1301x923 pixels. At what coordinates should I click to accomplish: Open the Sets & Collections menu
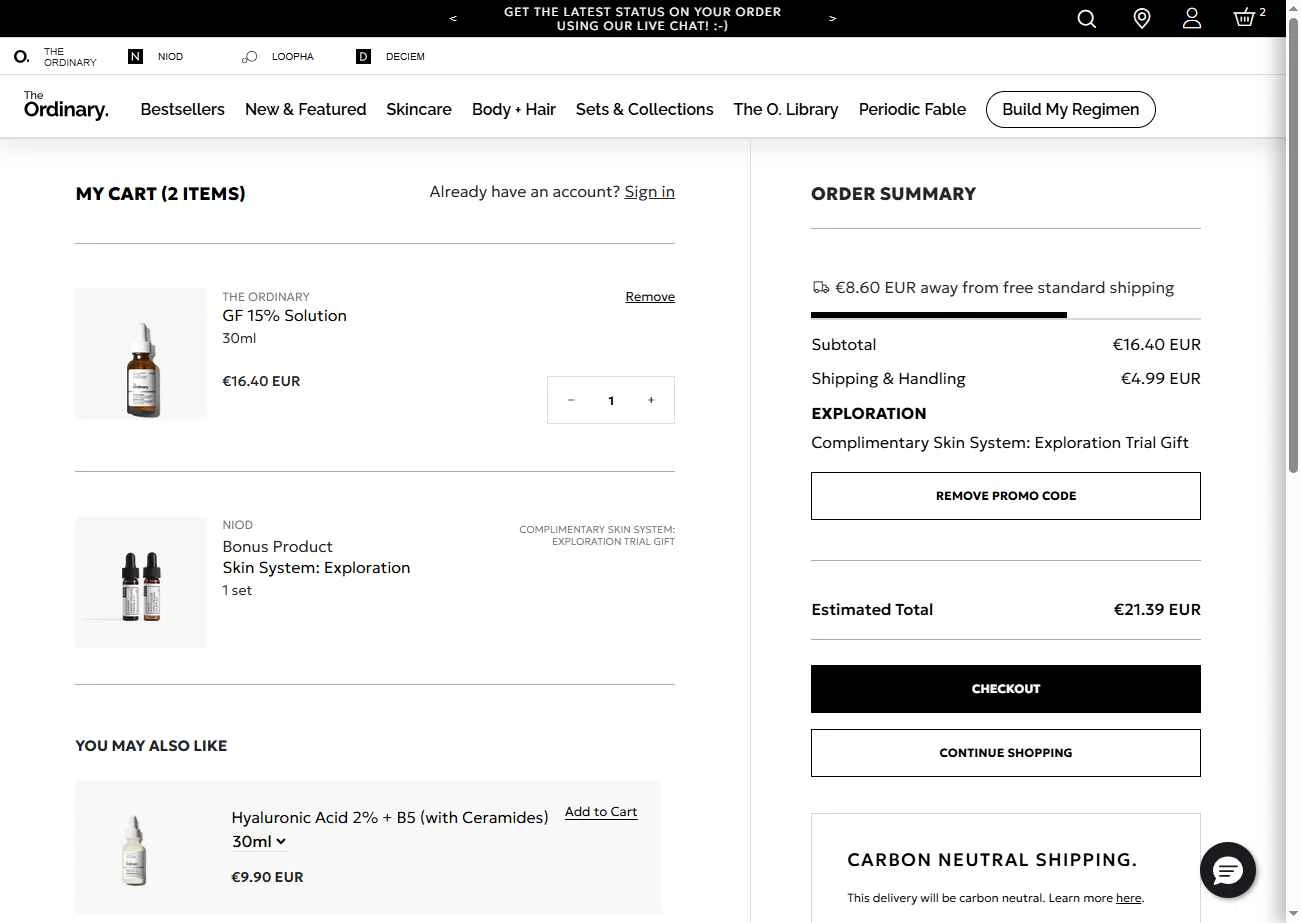pyautogui.click(x=645, y=109)
